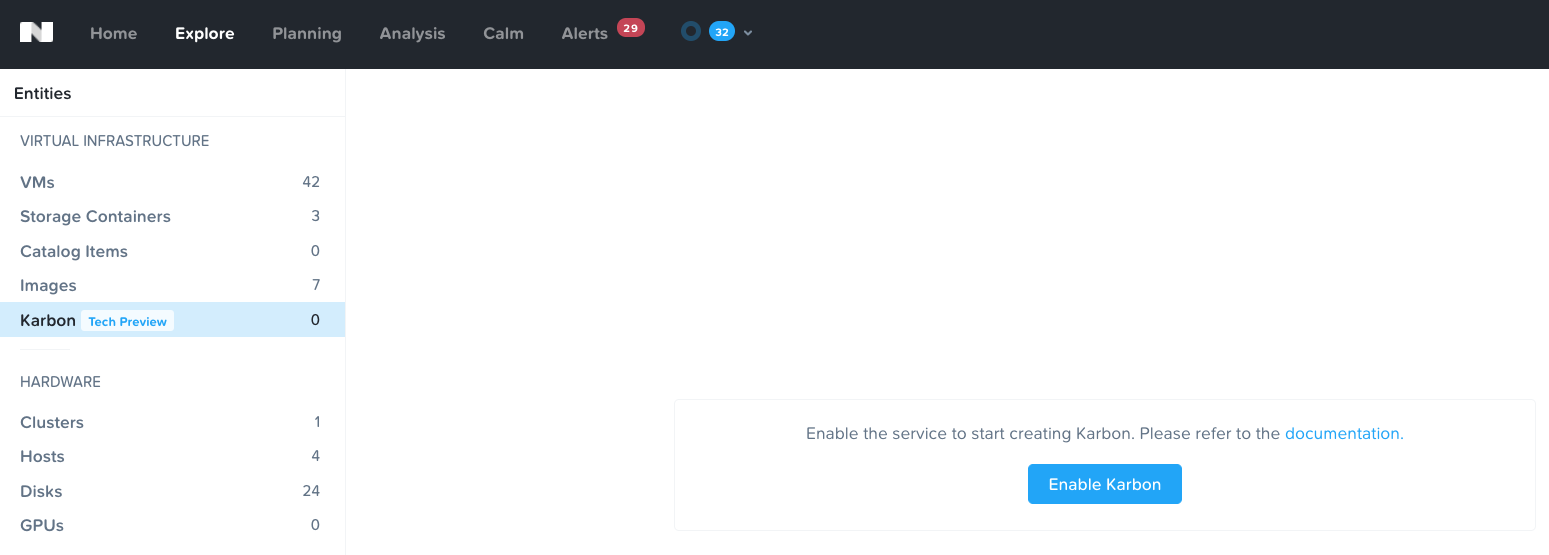Go to the Home tab
The height and width of the screenshot is (555, 1549).
[114, 33]
